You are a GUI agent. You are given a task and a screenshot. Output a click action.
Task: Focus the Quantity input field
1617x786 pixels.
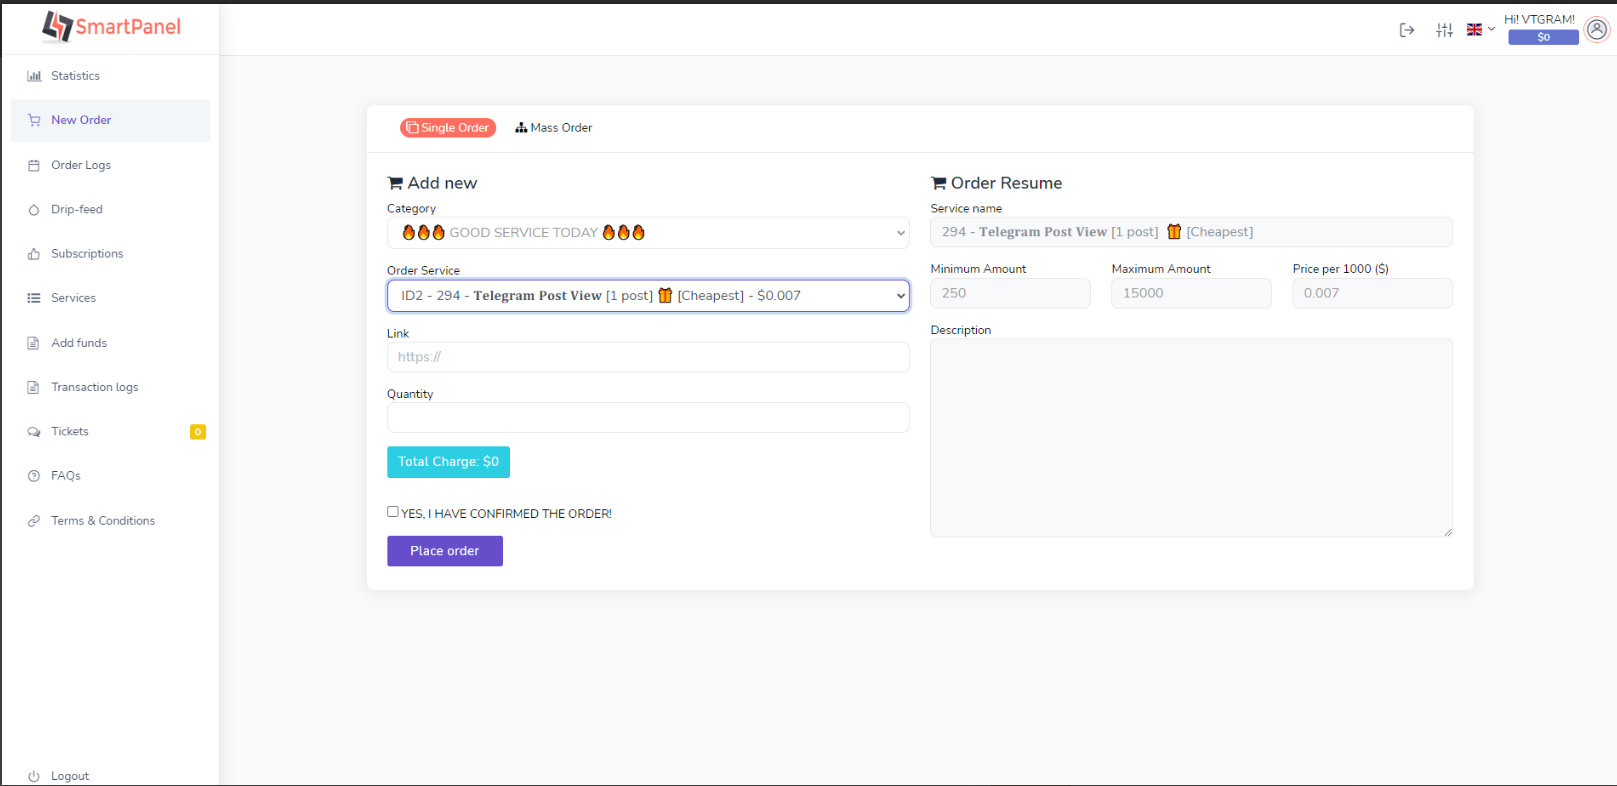[648, 418]
